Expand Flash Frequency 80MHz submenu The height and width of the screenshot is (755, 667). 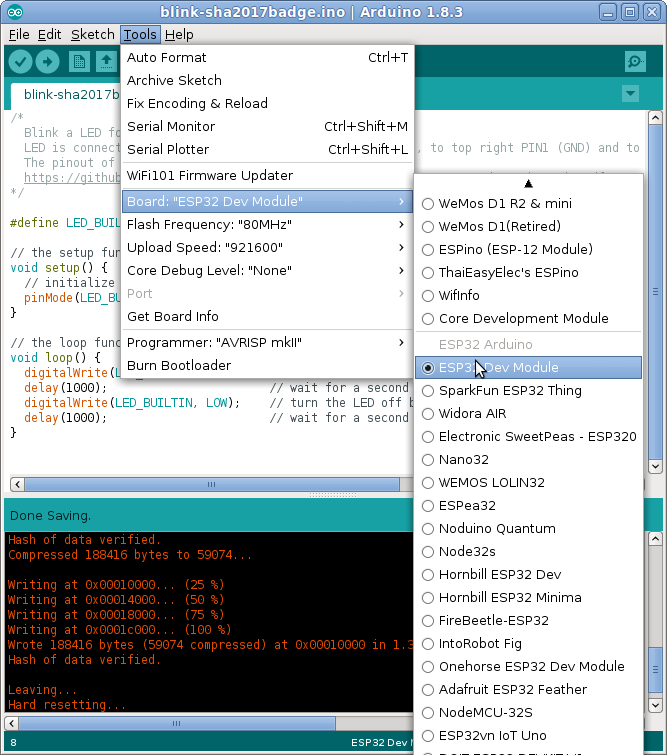tap(267, 224)
